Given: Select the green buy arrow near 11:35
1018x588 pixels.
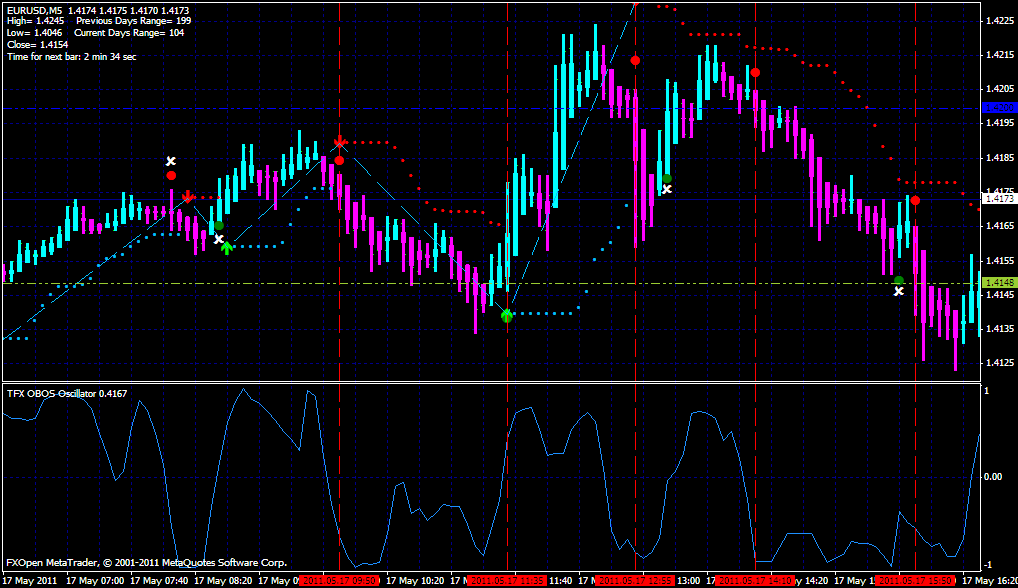Looking at the screenshot, I should tap(505, 313).
